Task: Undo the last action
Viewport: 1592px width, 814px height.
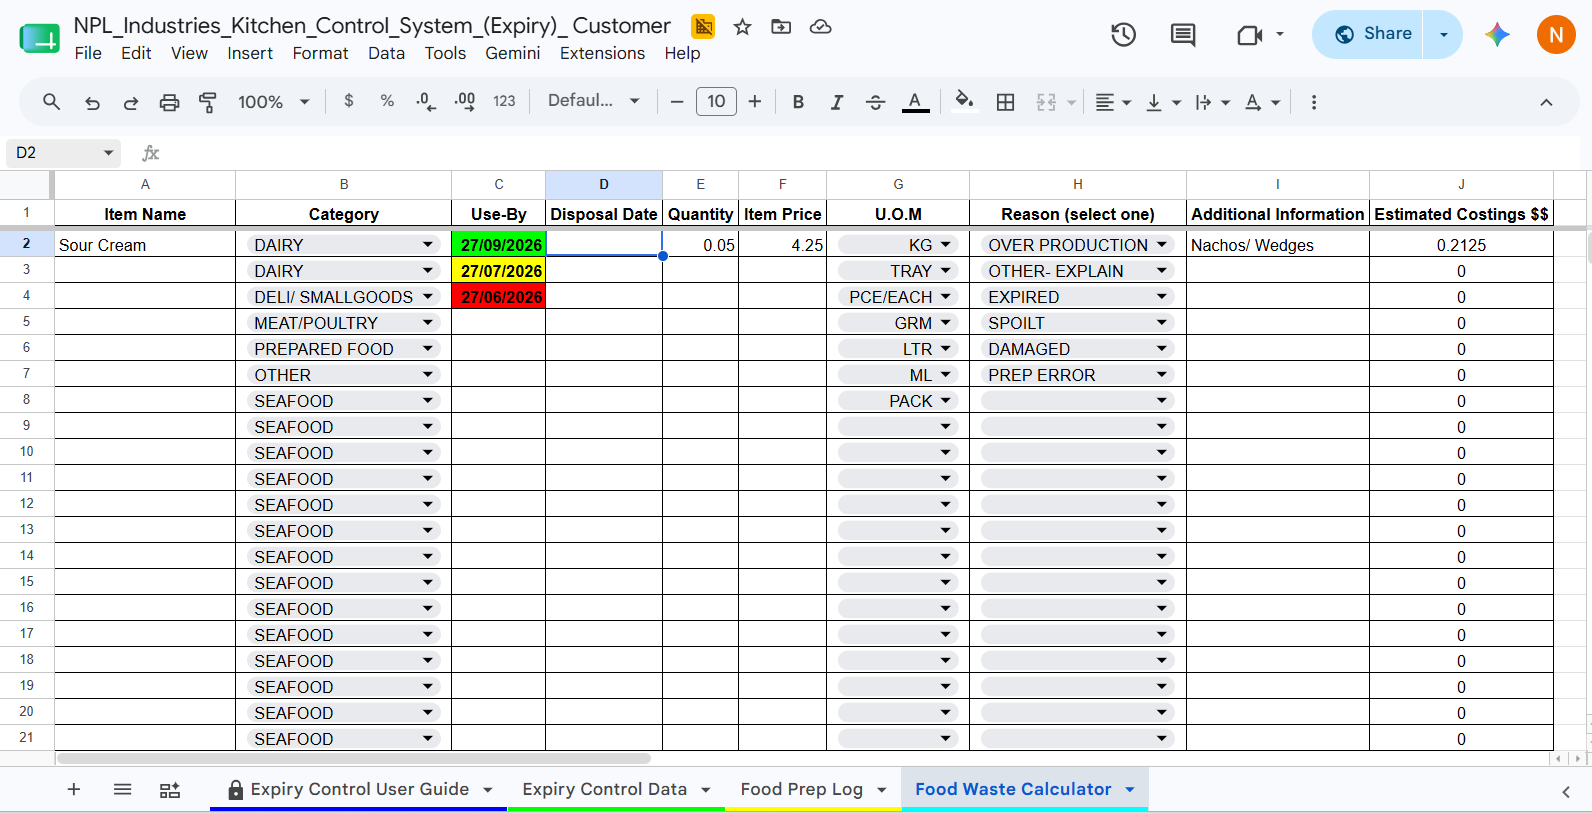Action: click(92, 102)
